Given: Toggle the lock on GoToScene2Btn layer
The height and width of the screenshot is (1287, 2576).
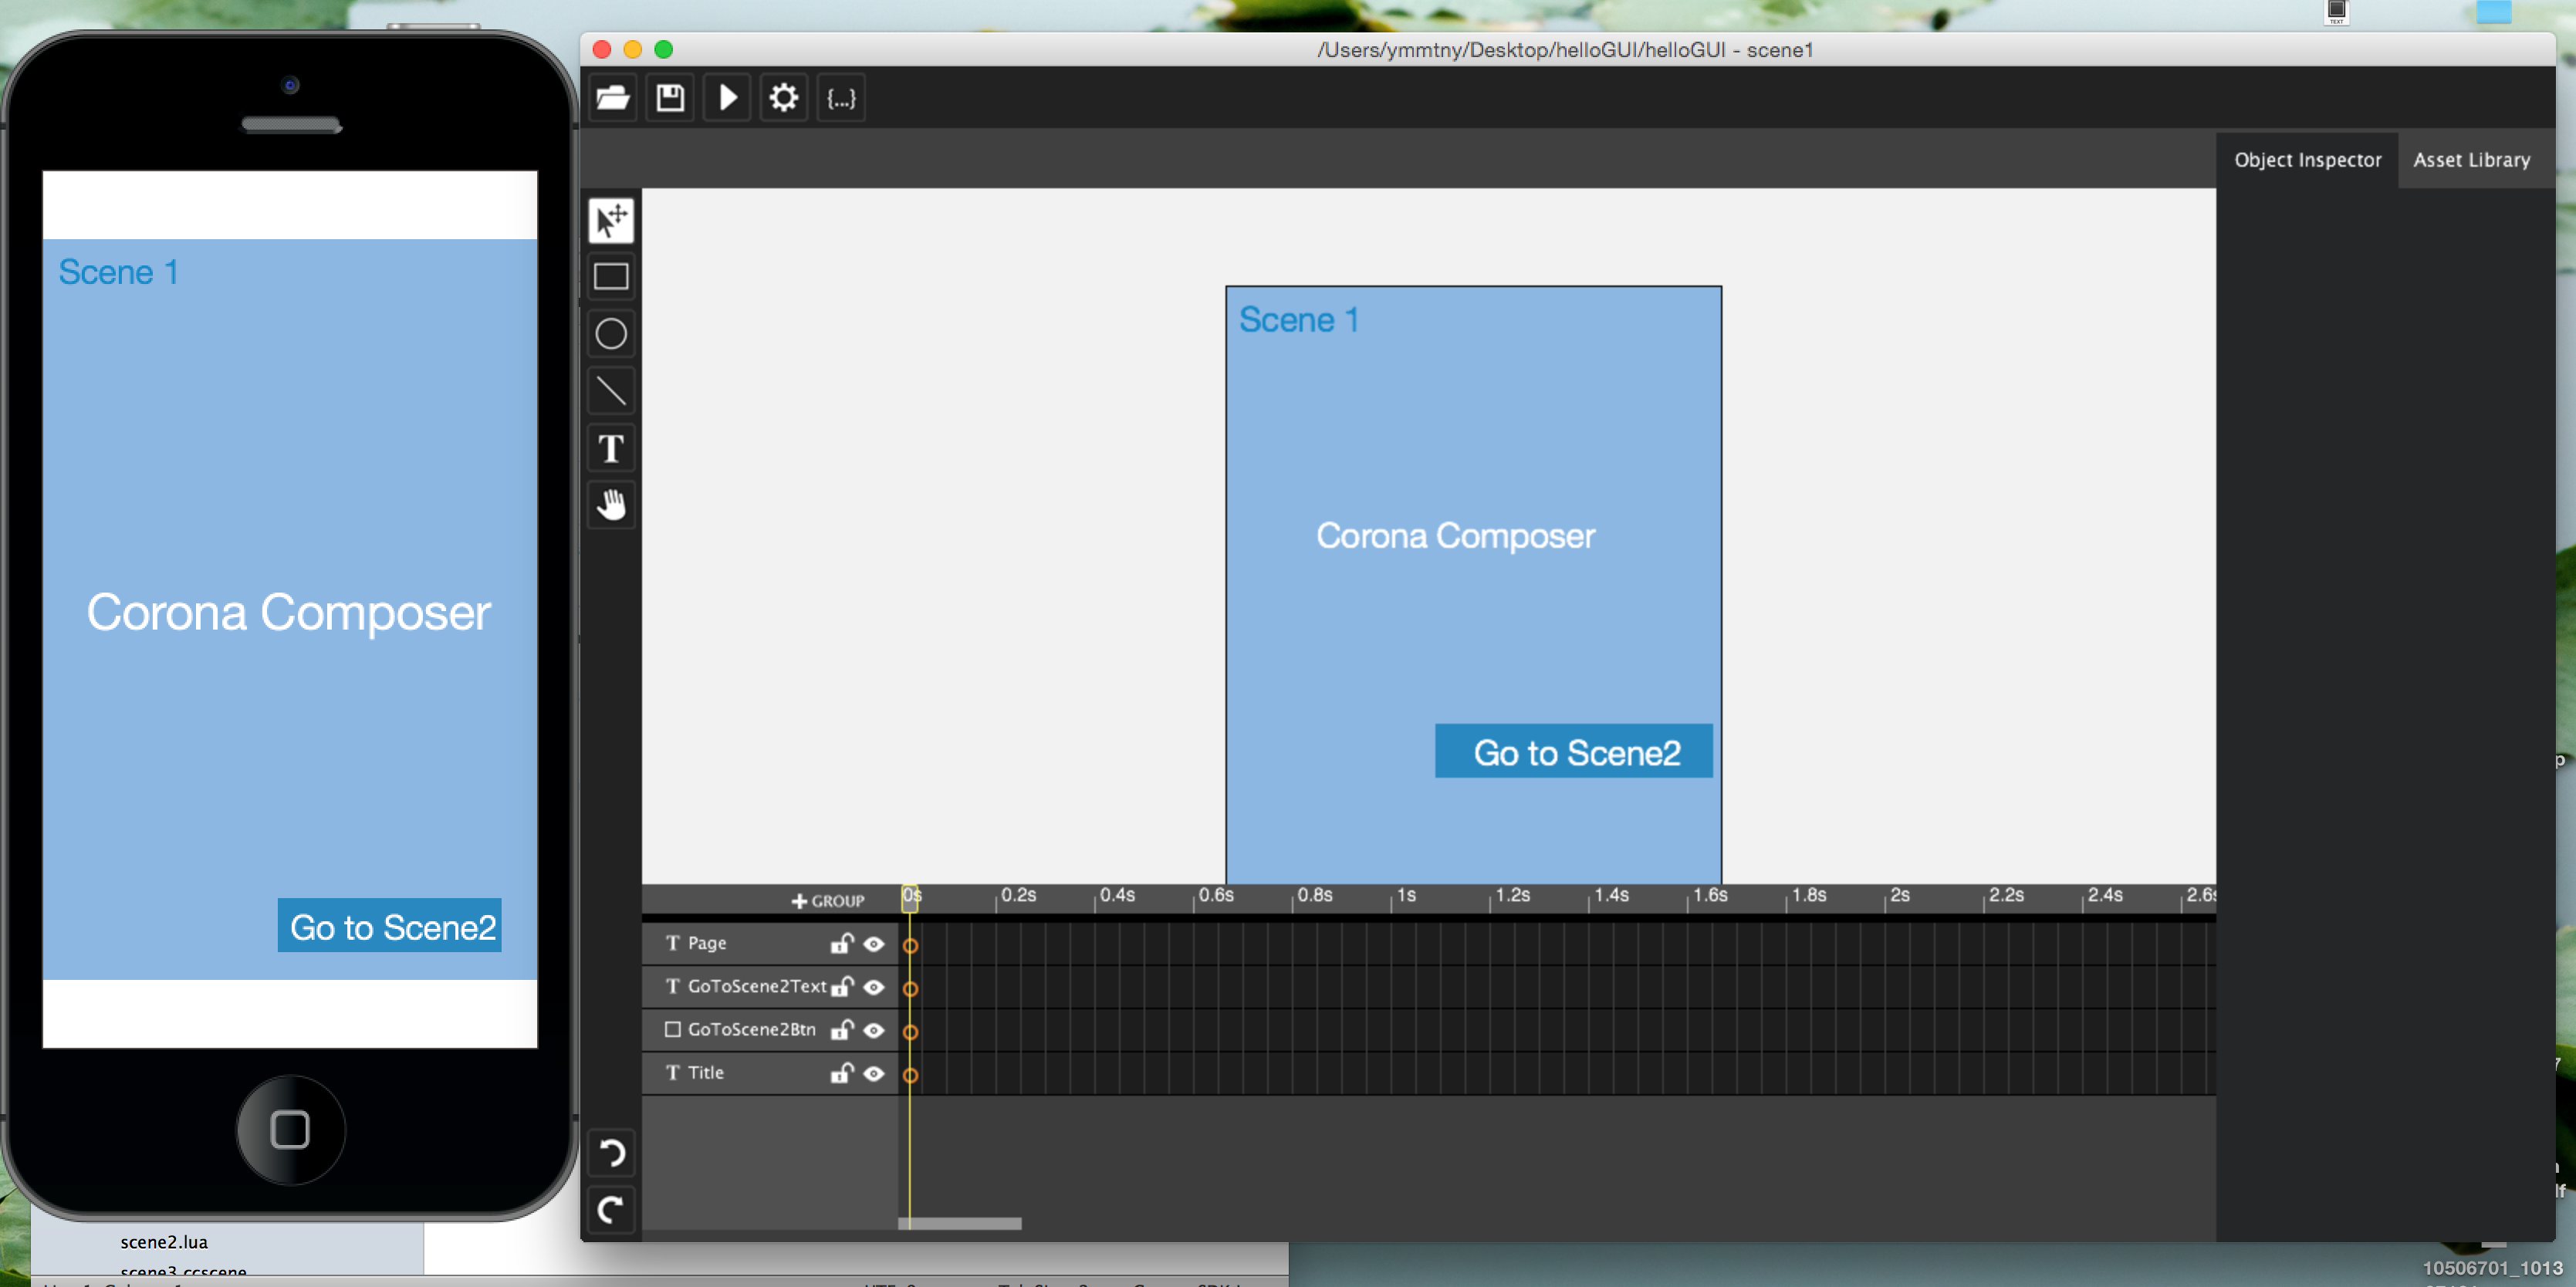Looking at the screenshot, I should 842,1029.
